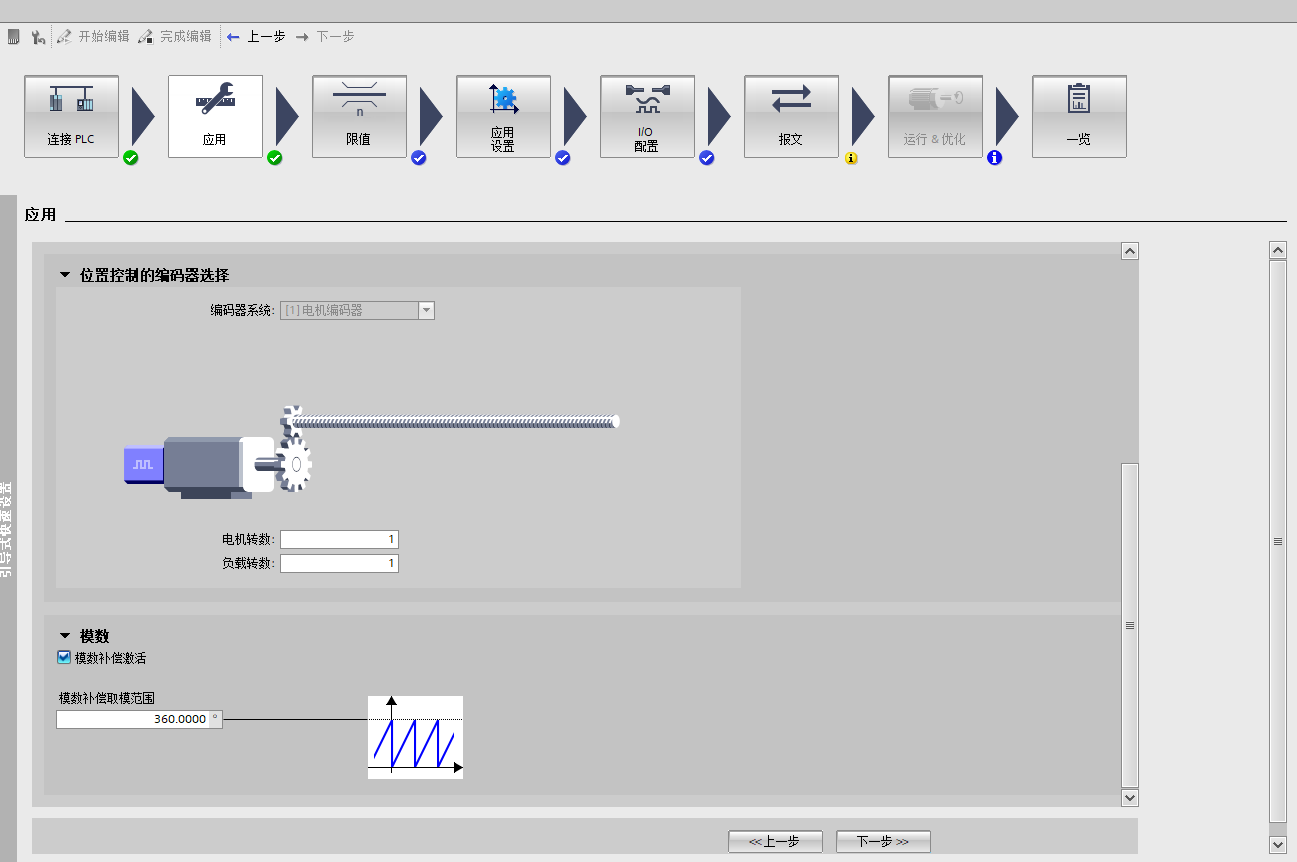Click the warning status icon under 报文

click(x=851, y=158)
